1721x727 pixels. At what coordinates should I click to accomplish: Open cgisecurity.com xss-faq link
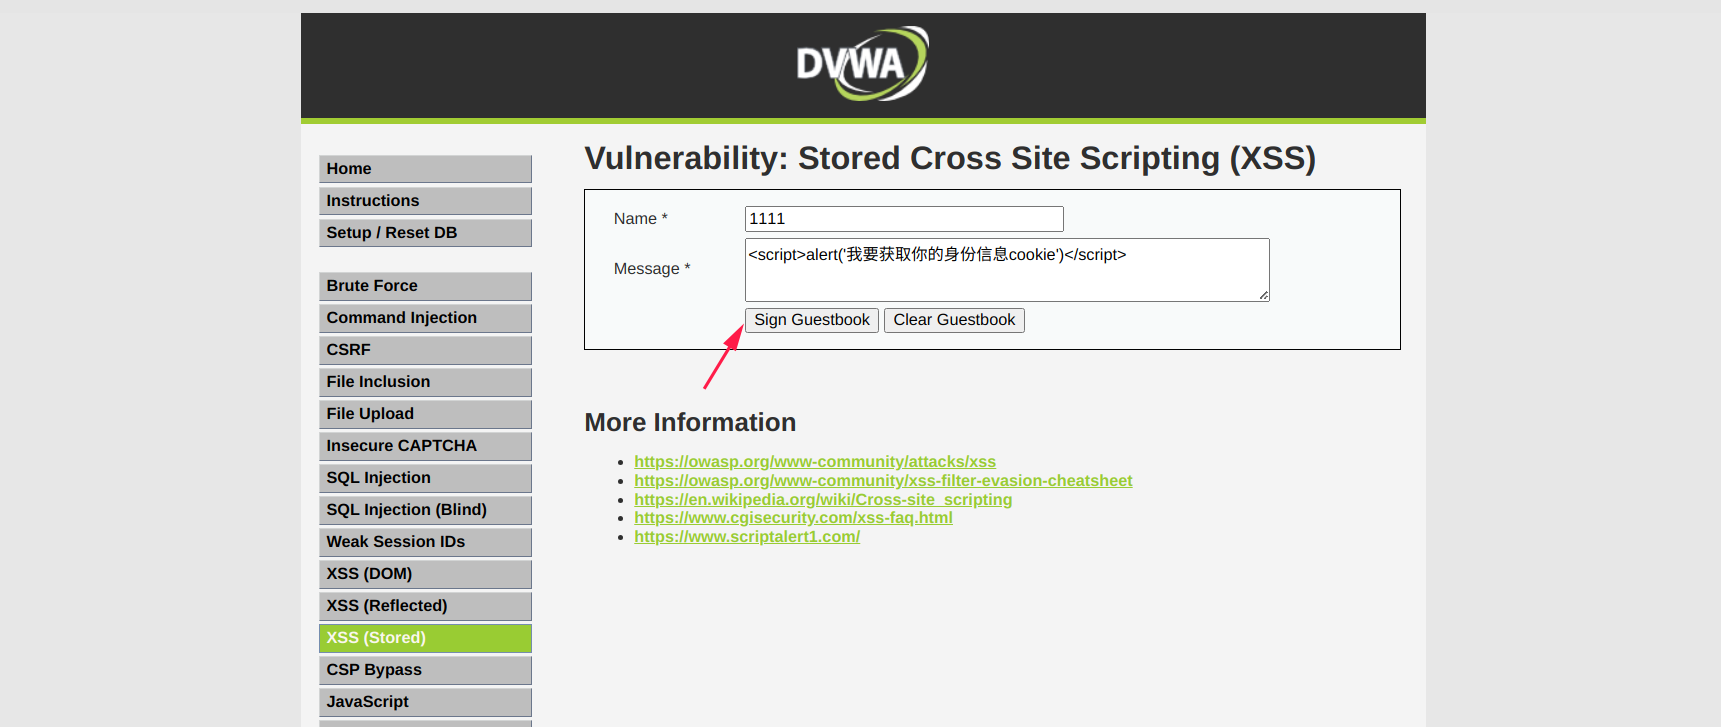tap(793, 518)
